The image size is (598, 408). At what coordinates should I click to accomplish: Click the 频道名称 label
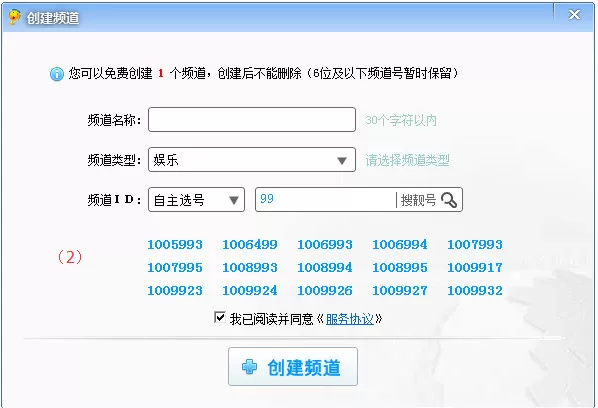point(114,120)
